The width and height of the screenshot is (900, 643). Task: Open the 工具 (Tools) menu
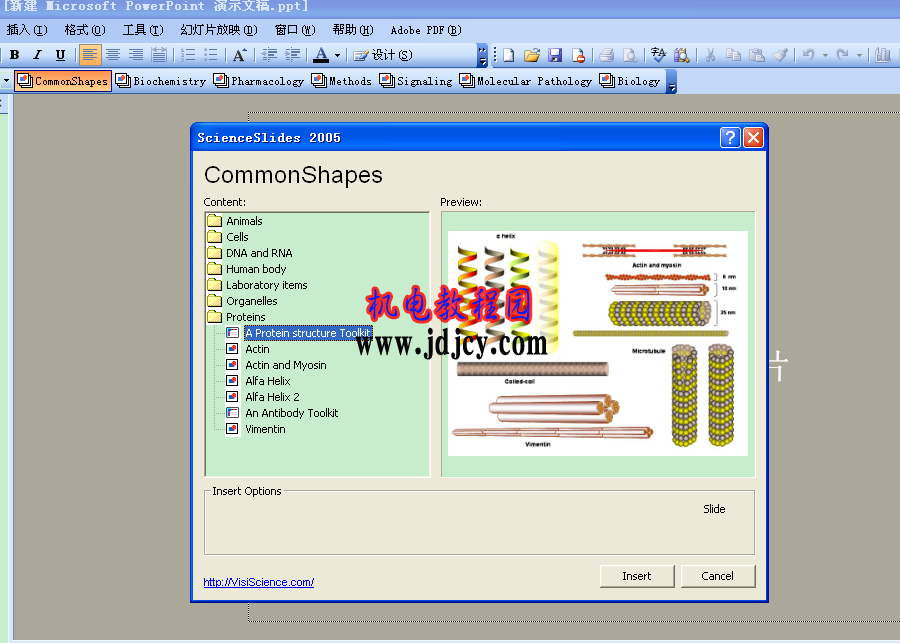(143, 30)
